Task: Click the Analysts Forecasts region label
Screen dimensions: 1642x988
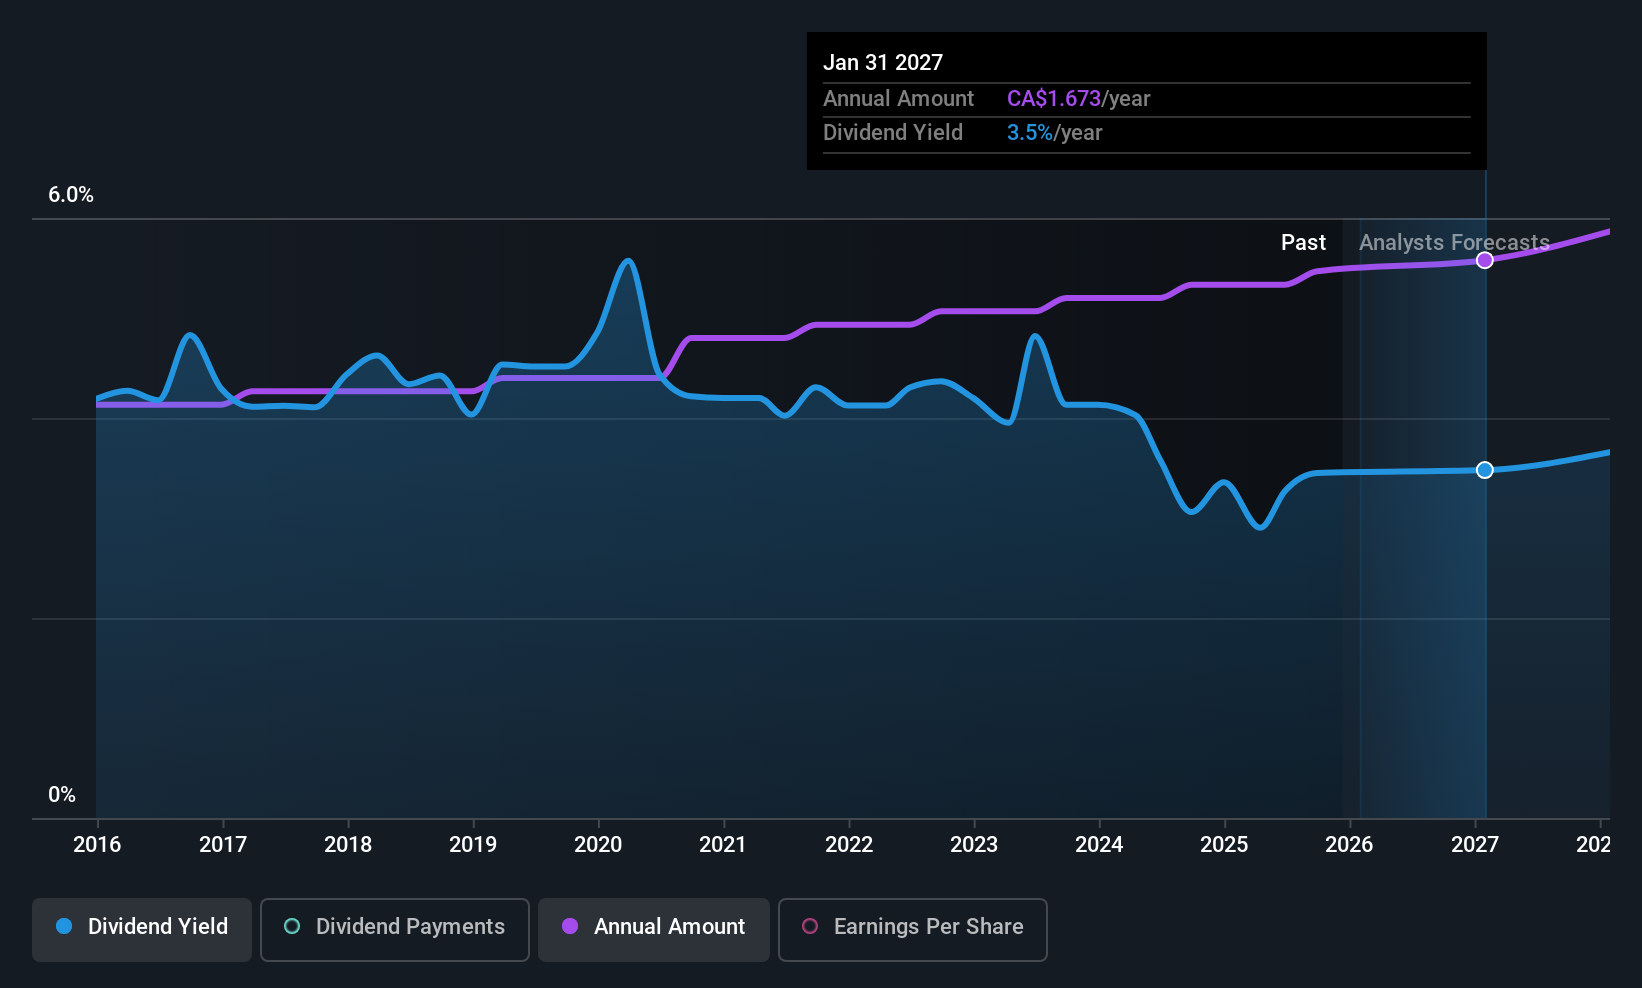Action: point(1454,243)
